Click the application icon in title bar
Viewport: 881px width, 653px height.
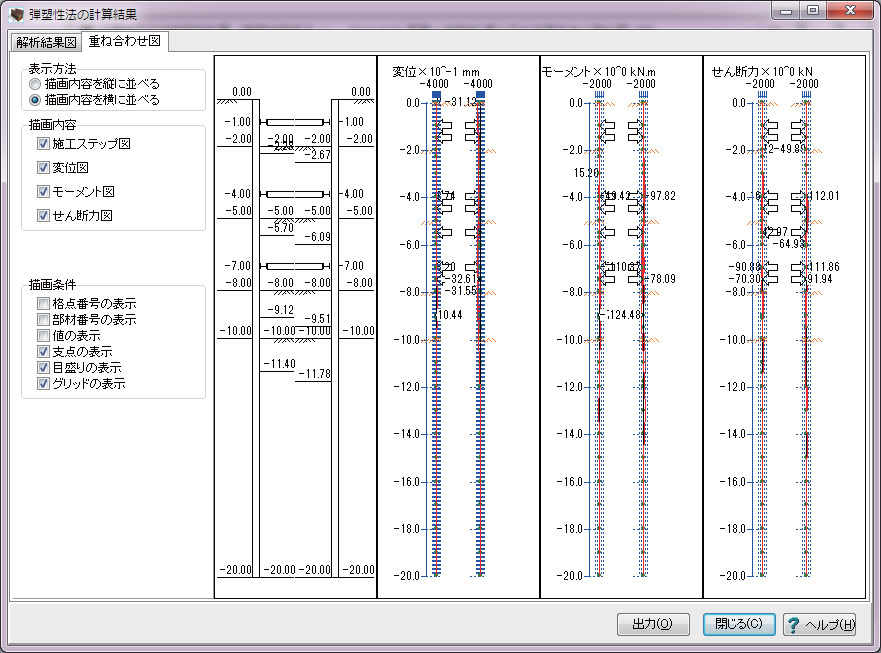point(15,14)
